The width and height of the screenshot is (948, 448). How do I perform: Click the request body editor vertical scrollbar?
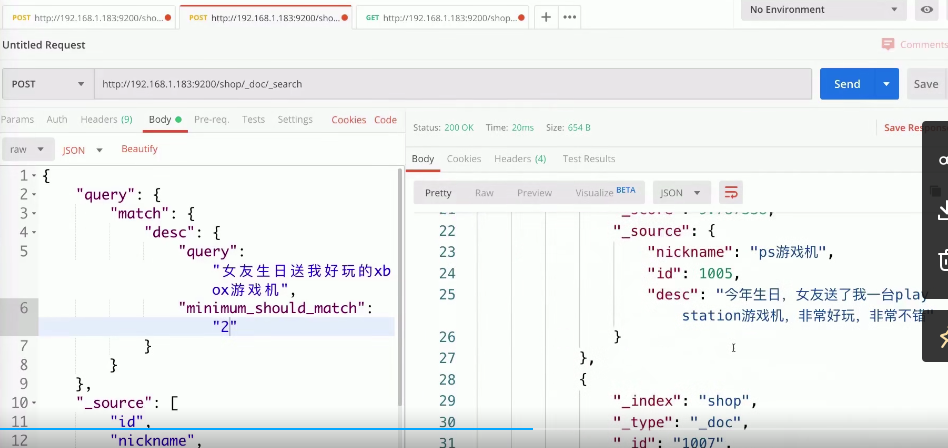coord(399,287)
